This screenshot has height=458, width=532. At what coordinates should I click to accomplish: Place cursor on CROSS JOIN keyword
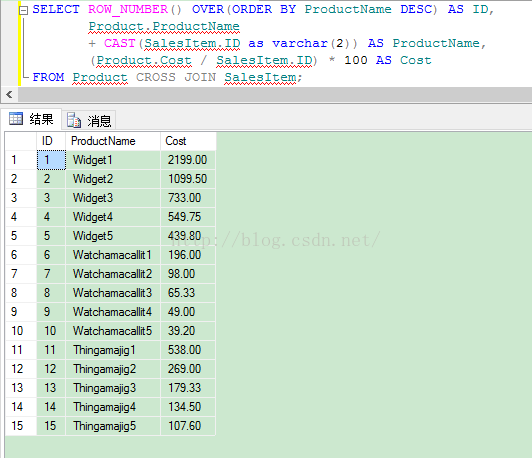click(176, 77)
